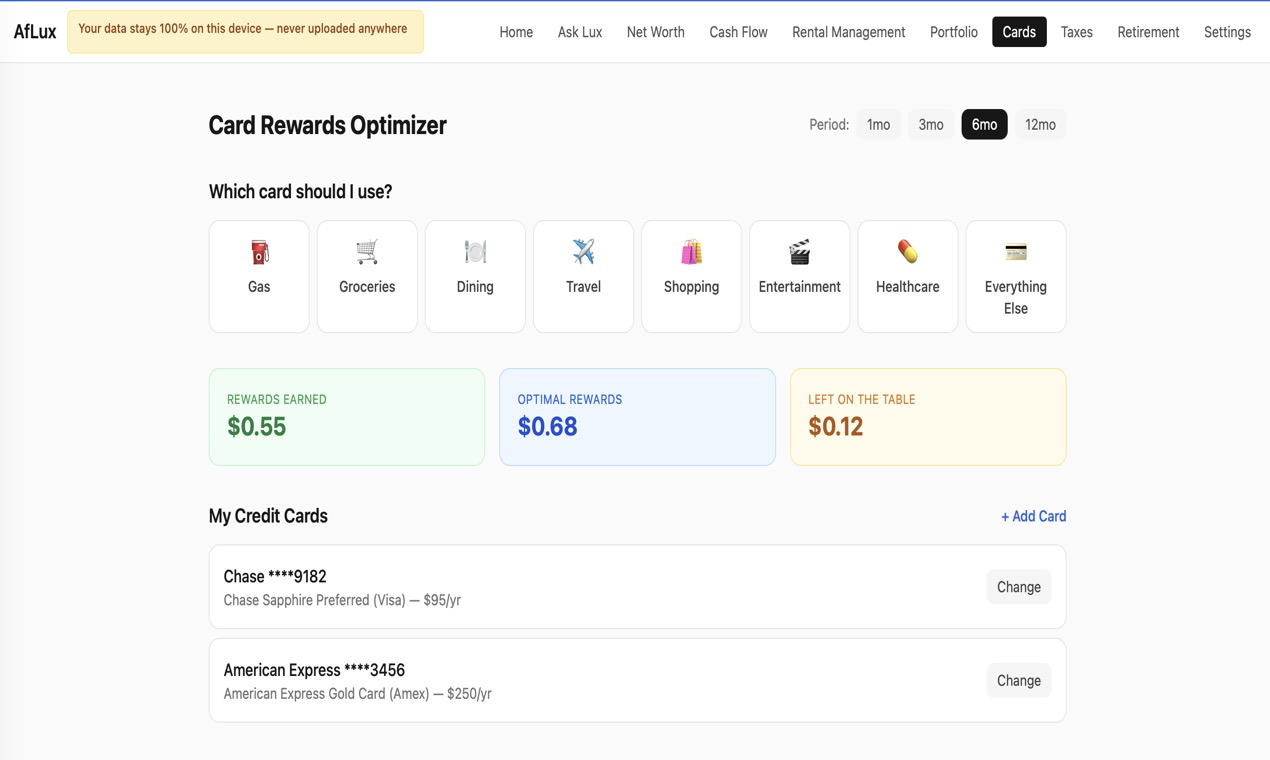The image size is (1270, 760).
Task: Click 'Which card should I use?' text
Action: [x=300, y=191]
